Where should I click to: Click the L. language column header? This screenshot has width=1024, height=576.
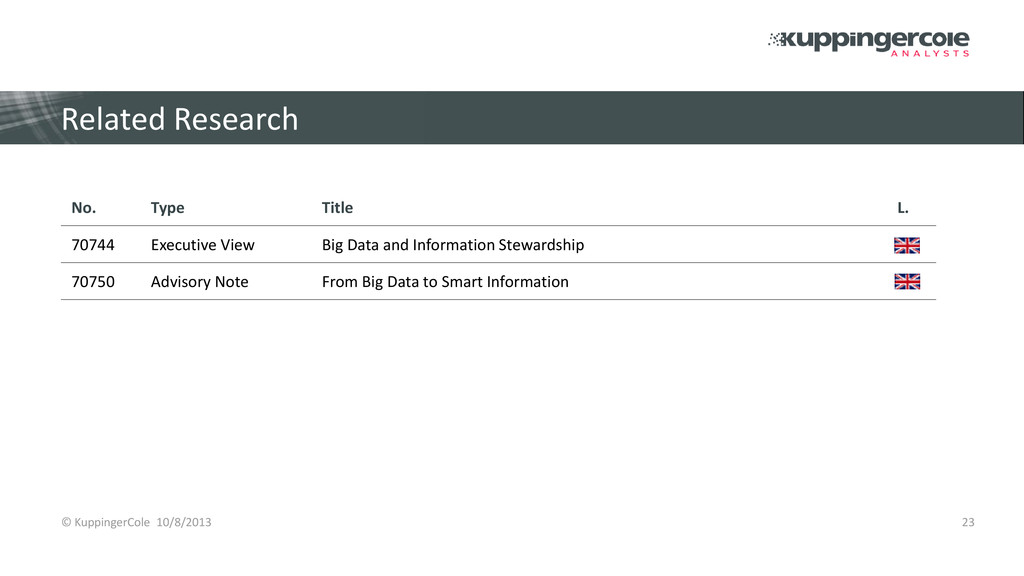pos(903,208)
